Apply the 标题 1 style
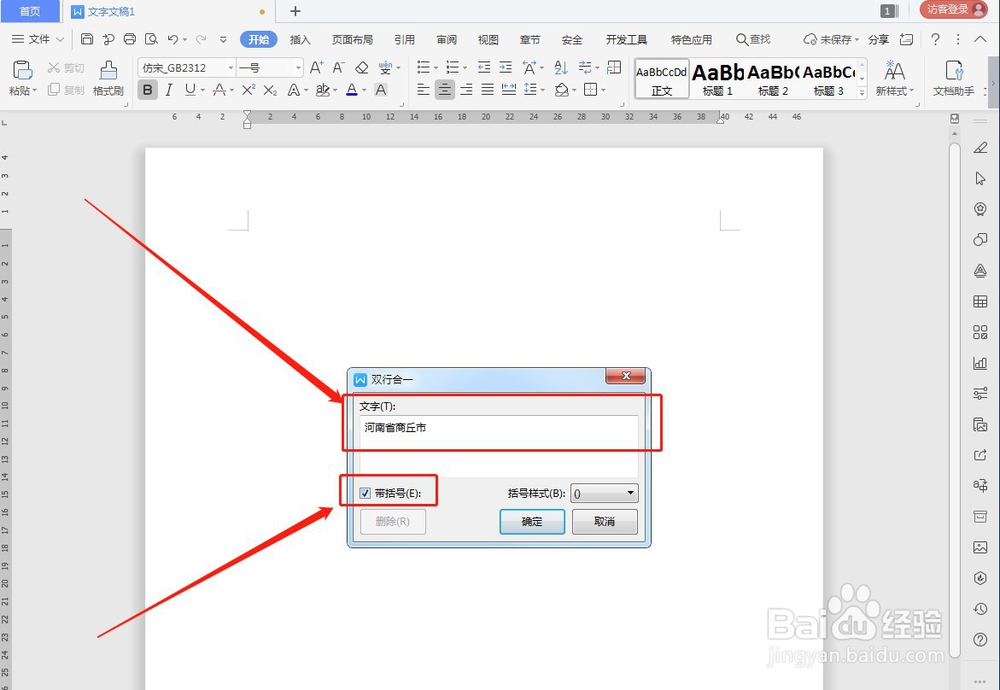This screenshot has width=1000, height=690. [718, 79]
